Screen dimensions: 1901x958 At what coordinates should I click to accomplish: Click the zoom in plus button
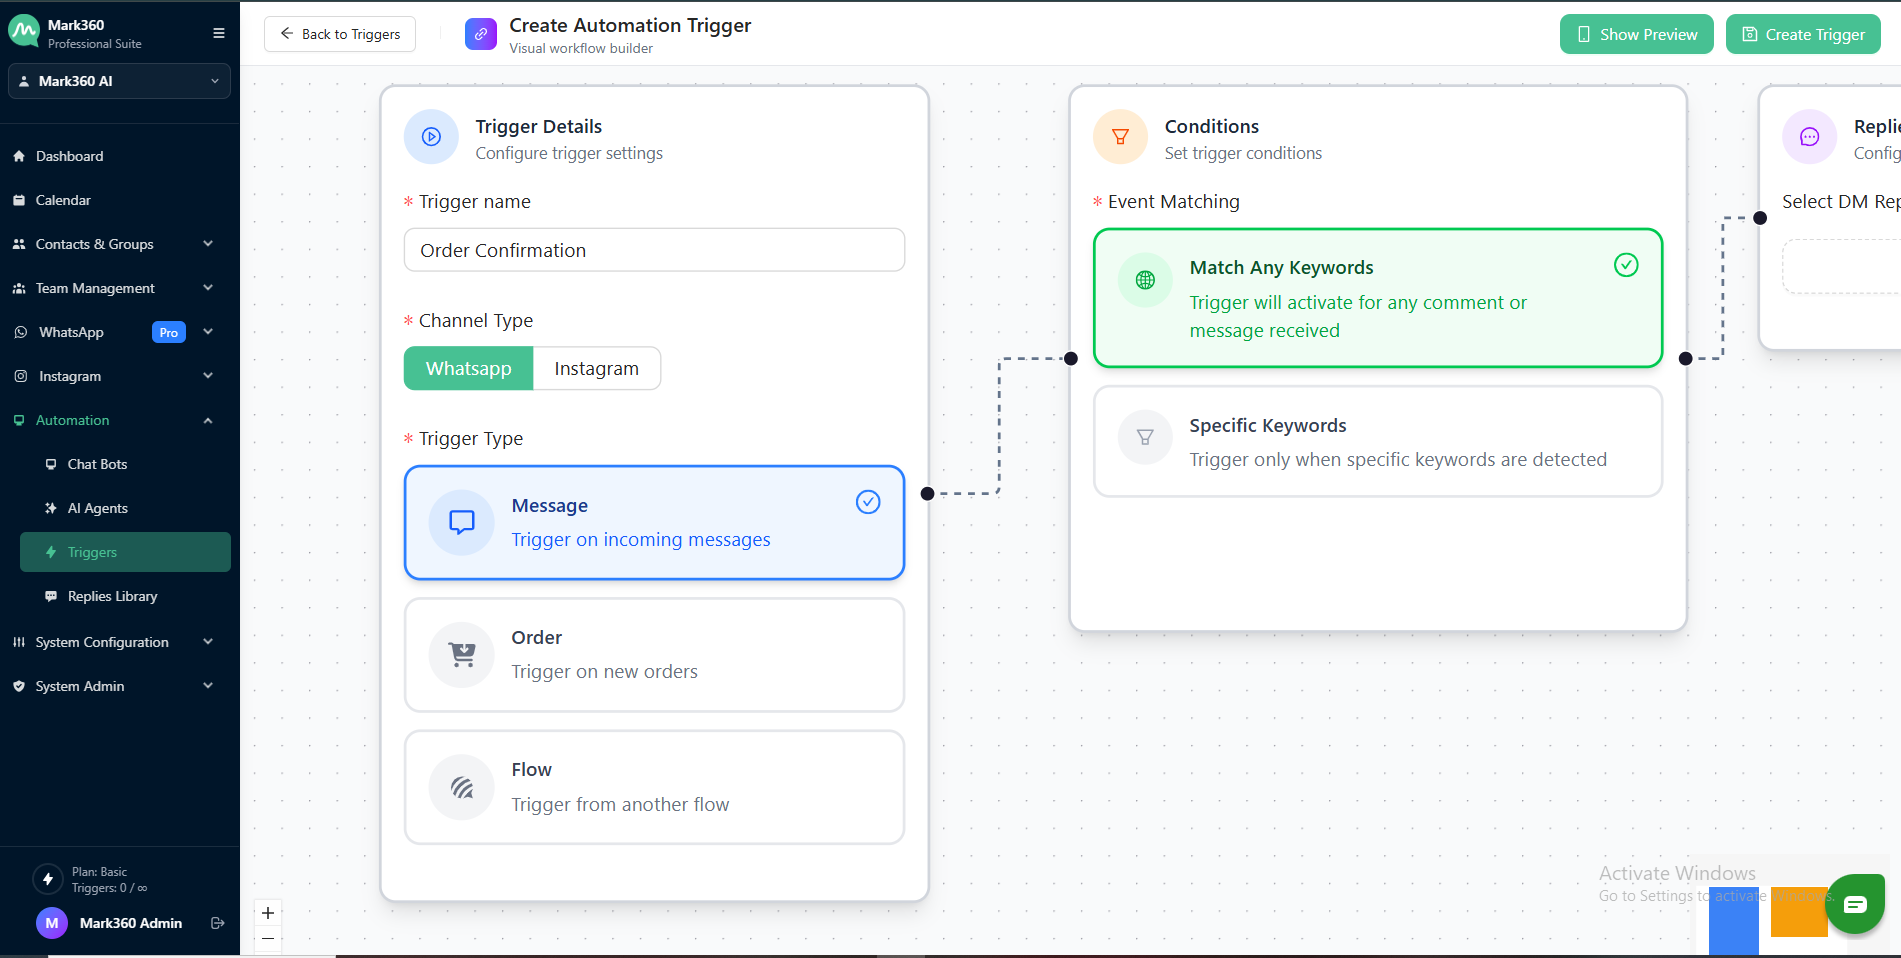(268, 913)
